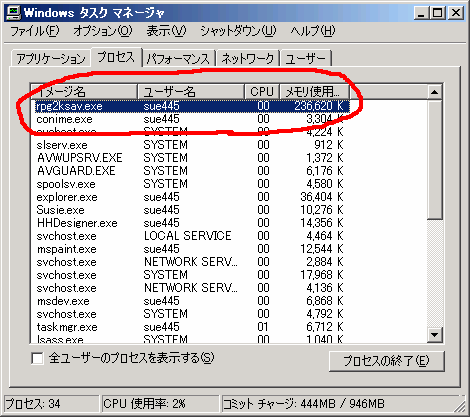Open the シャットダウン(U) menu
The height and width of the screenshot is (417, 470).
238,31
